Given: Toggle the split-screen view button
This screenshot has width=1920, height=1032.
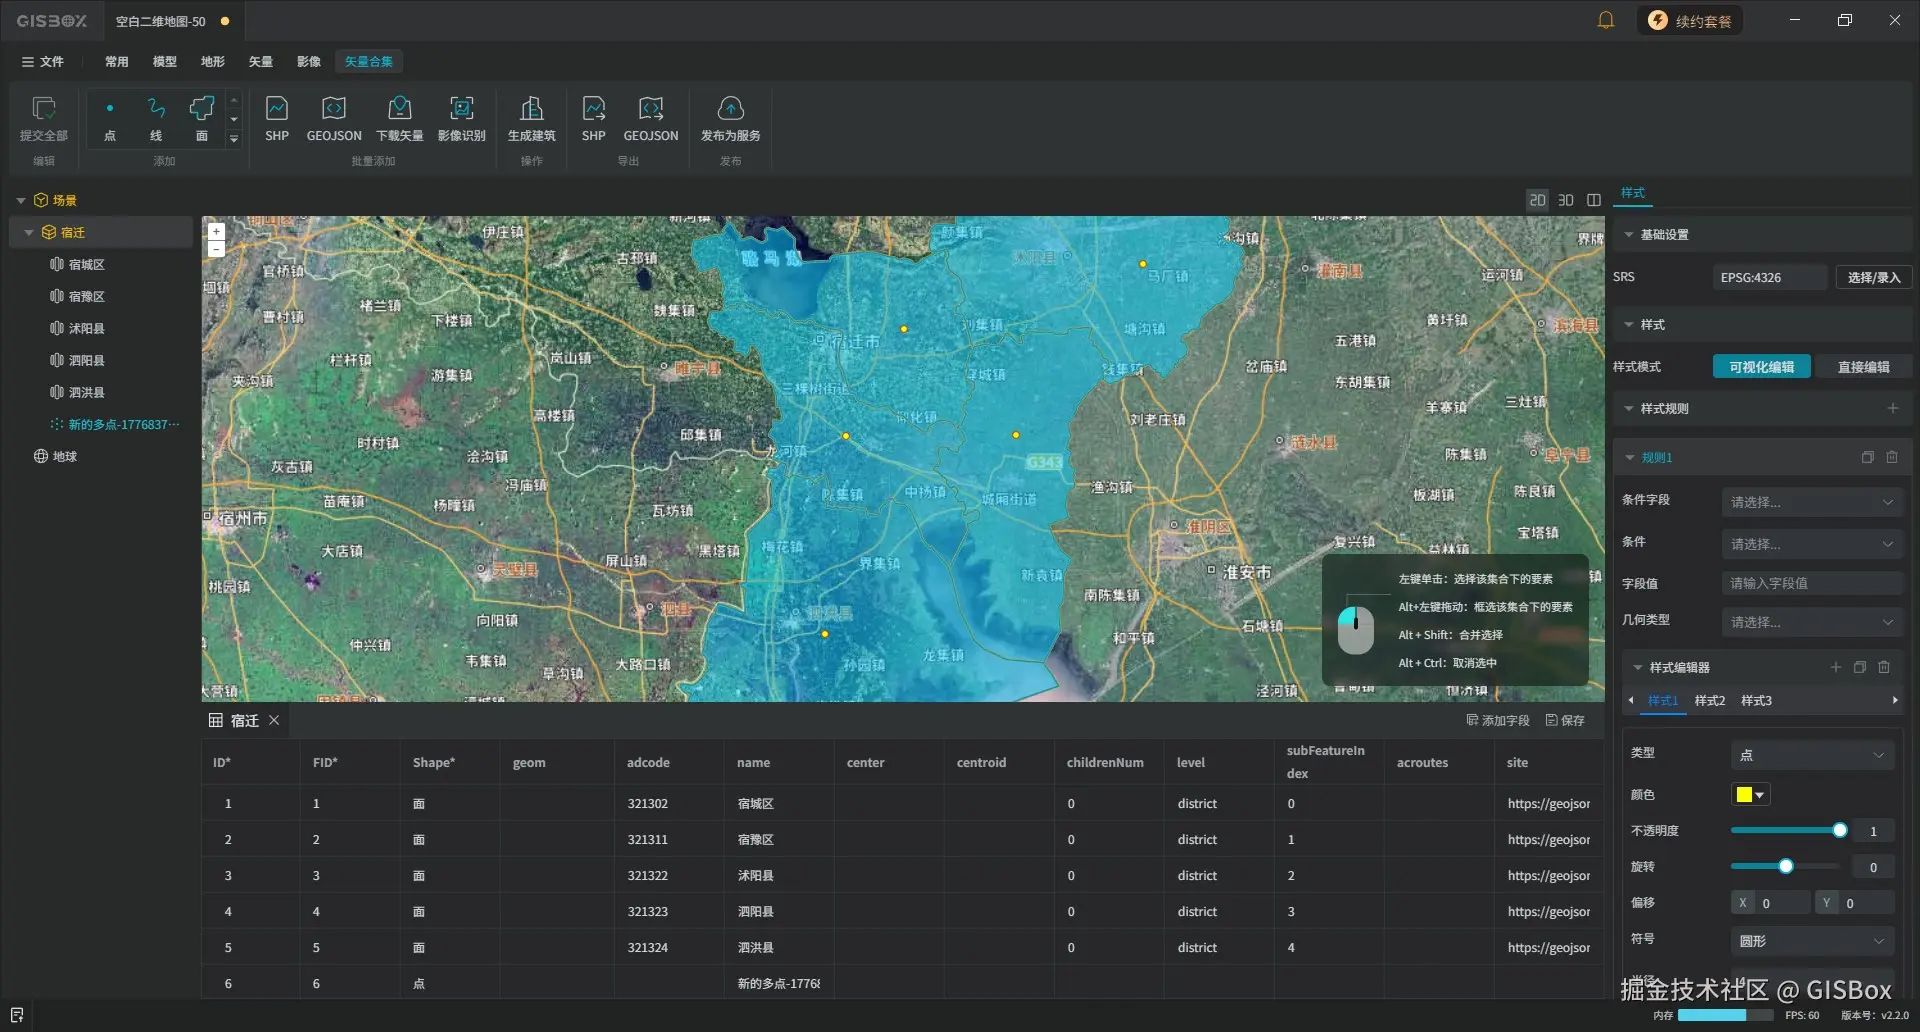Looking at the screenshot, I should click(1594, 200).
